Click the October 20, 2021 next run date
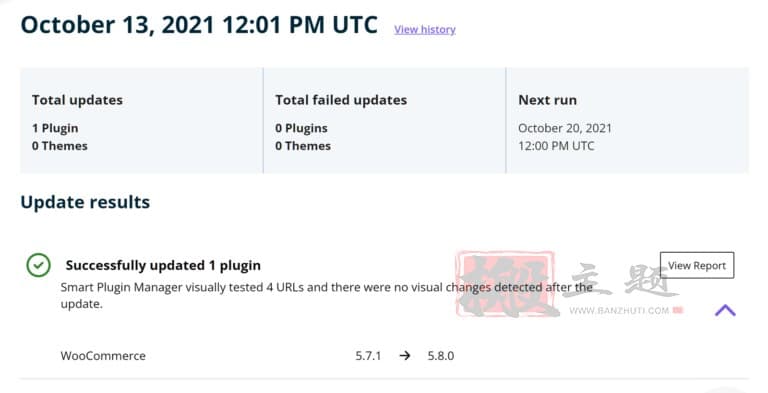Image resolution: width=768 pixels, height=393 pixels. 565,128
